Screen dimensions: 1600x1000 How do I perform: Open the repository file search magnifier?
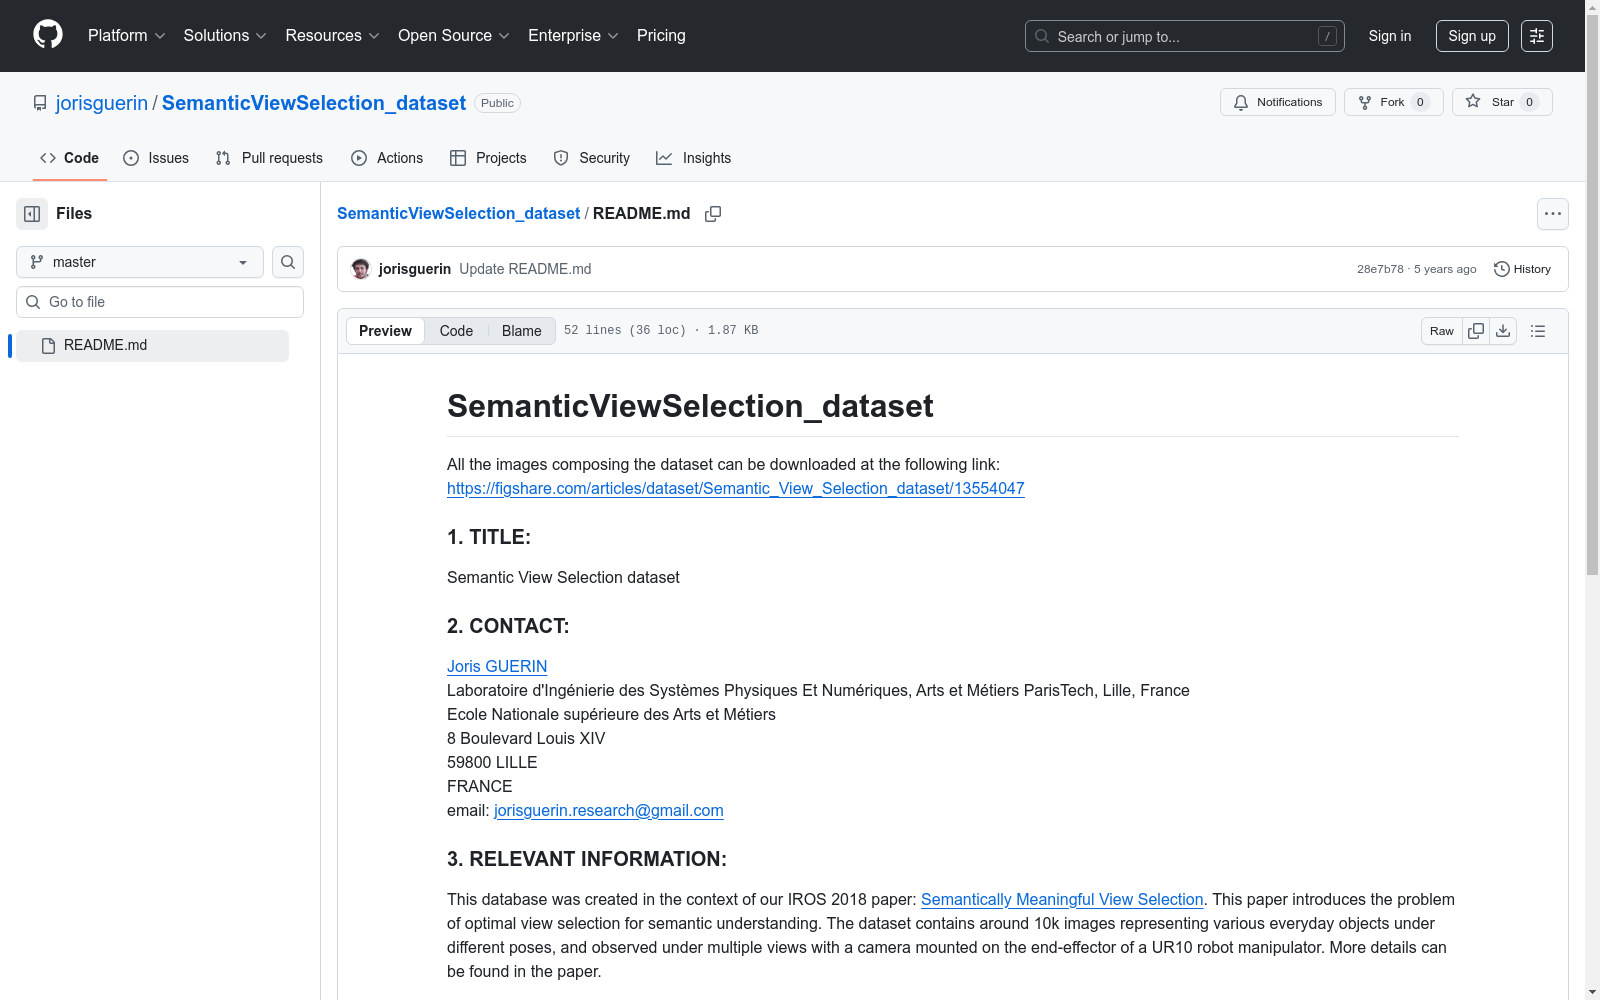click(x=287, y=262)
